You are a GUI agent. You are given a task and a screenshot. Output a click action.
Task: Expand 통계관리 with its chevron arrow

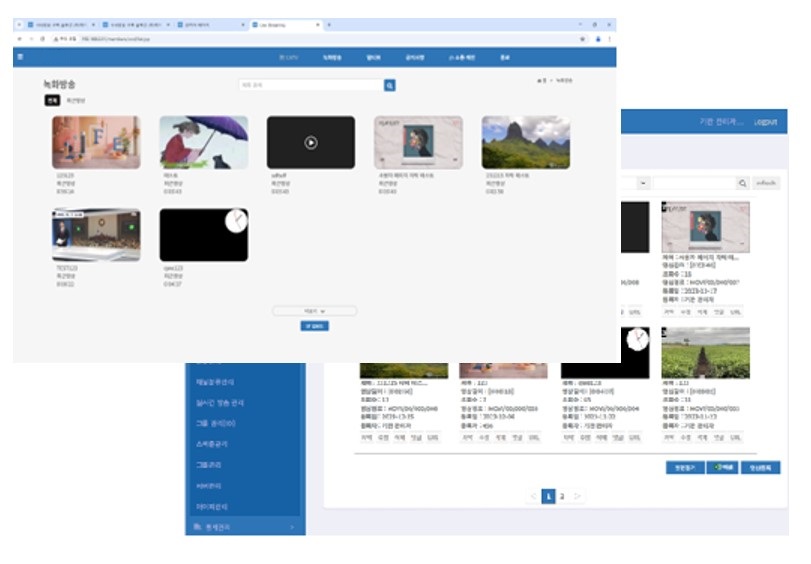(292, 527)
